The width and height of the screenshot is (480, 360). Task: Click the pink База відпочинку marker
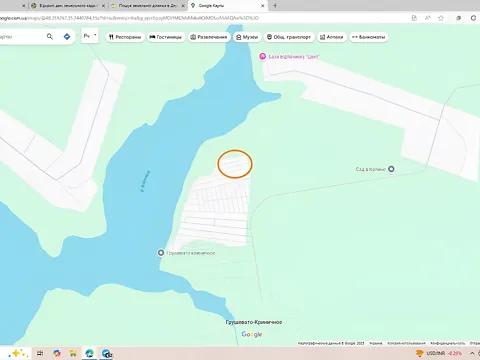coord(263,57)
